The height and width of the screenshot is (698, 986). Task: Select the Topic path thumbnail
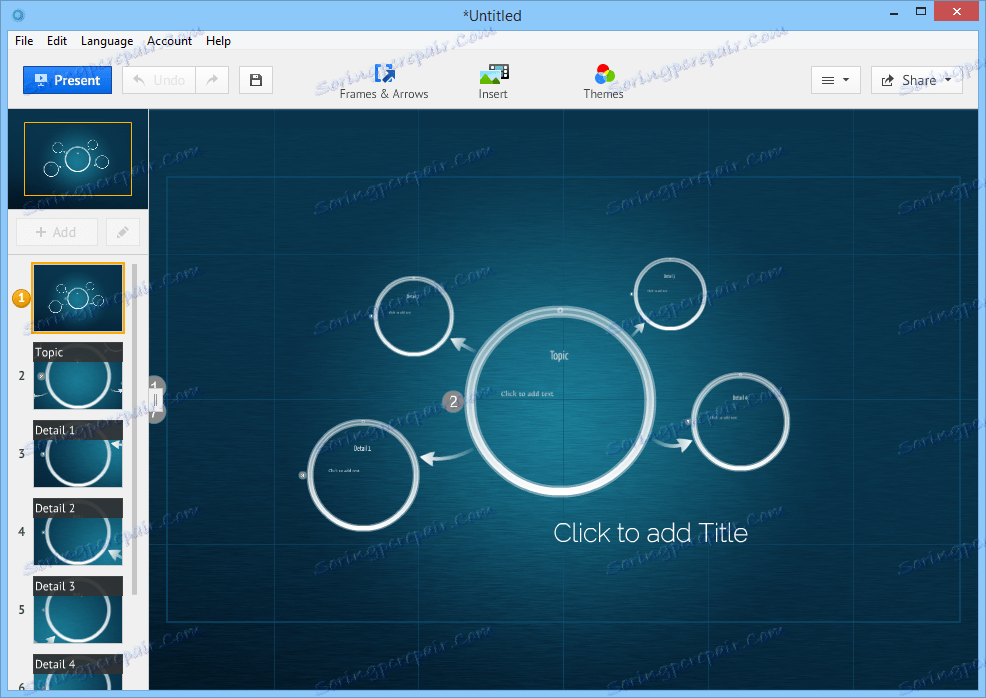[78, 375]
